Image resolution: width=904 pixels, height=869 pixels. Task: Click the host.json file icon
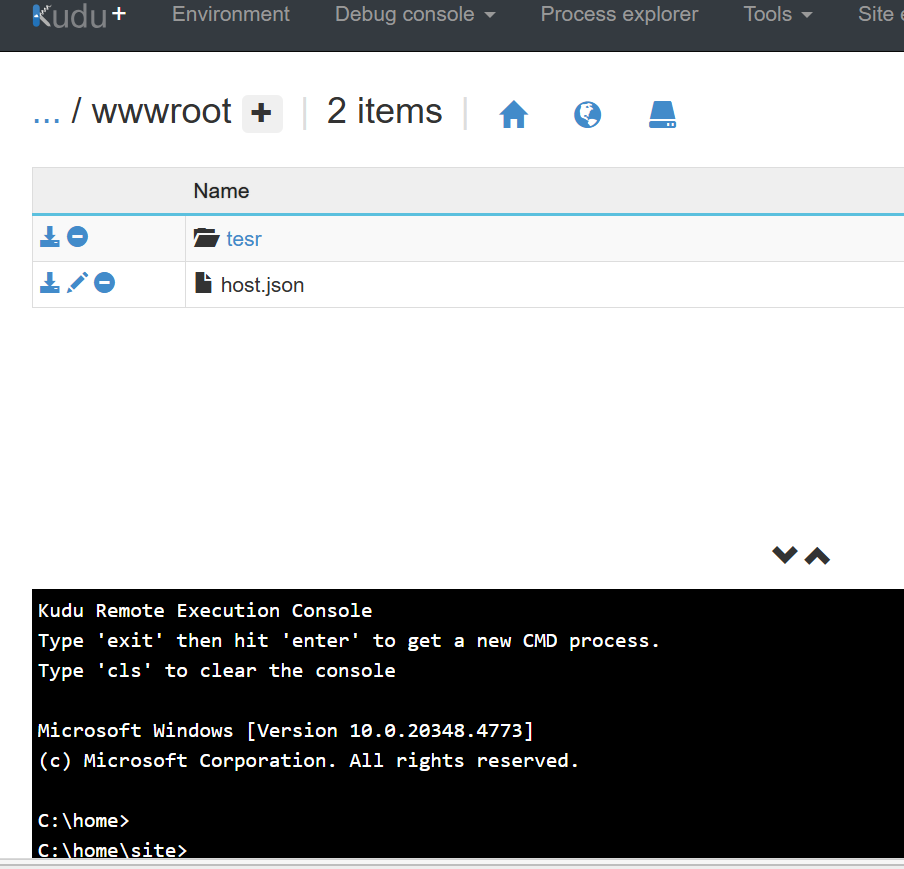[x=203, y=283]
